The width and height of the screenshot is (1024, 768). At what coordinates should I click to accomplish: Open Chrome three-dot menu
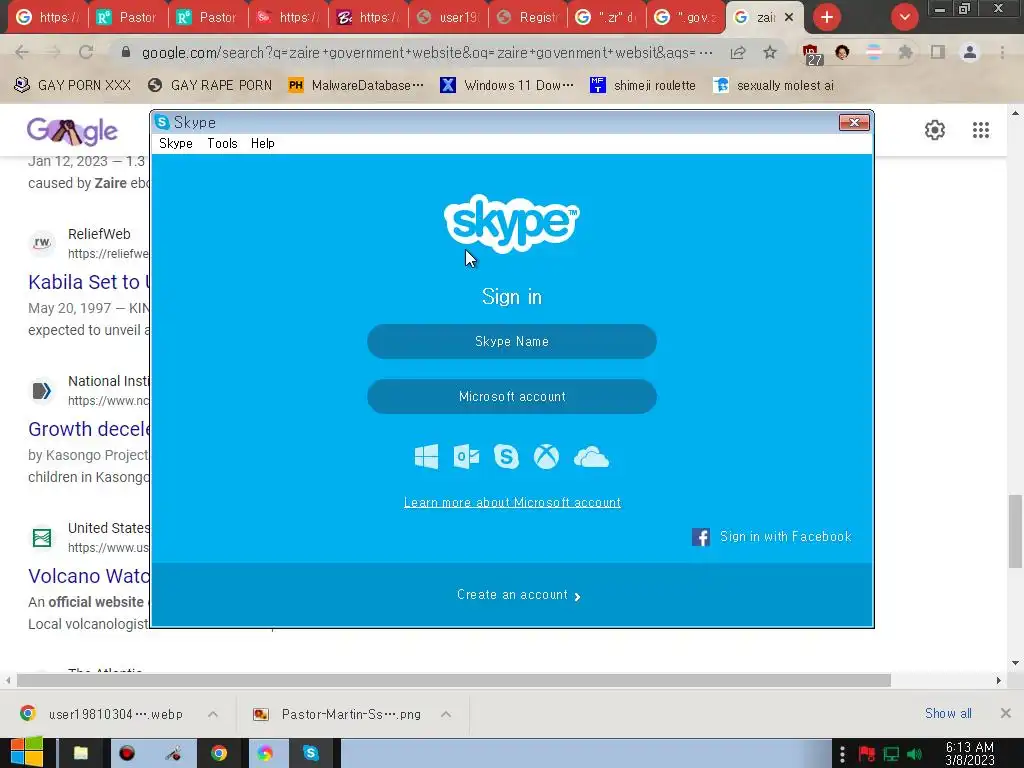(1002, 52)
